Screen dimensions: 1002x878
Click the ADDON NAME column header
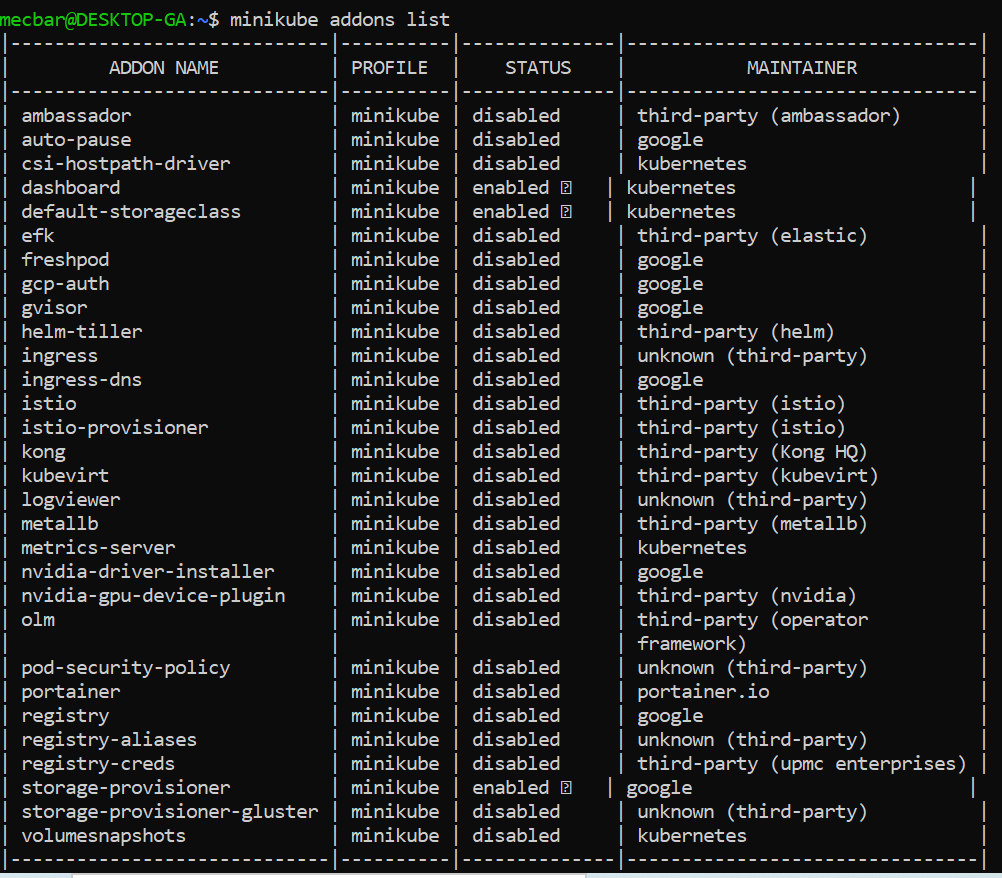[x=164, y=68]
